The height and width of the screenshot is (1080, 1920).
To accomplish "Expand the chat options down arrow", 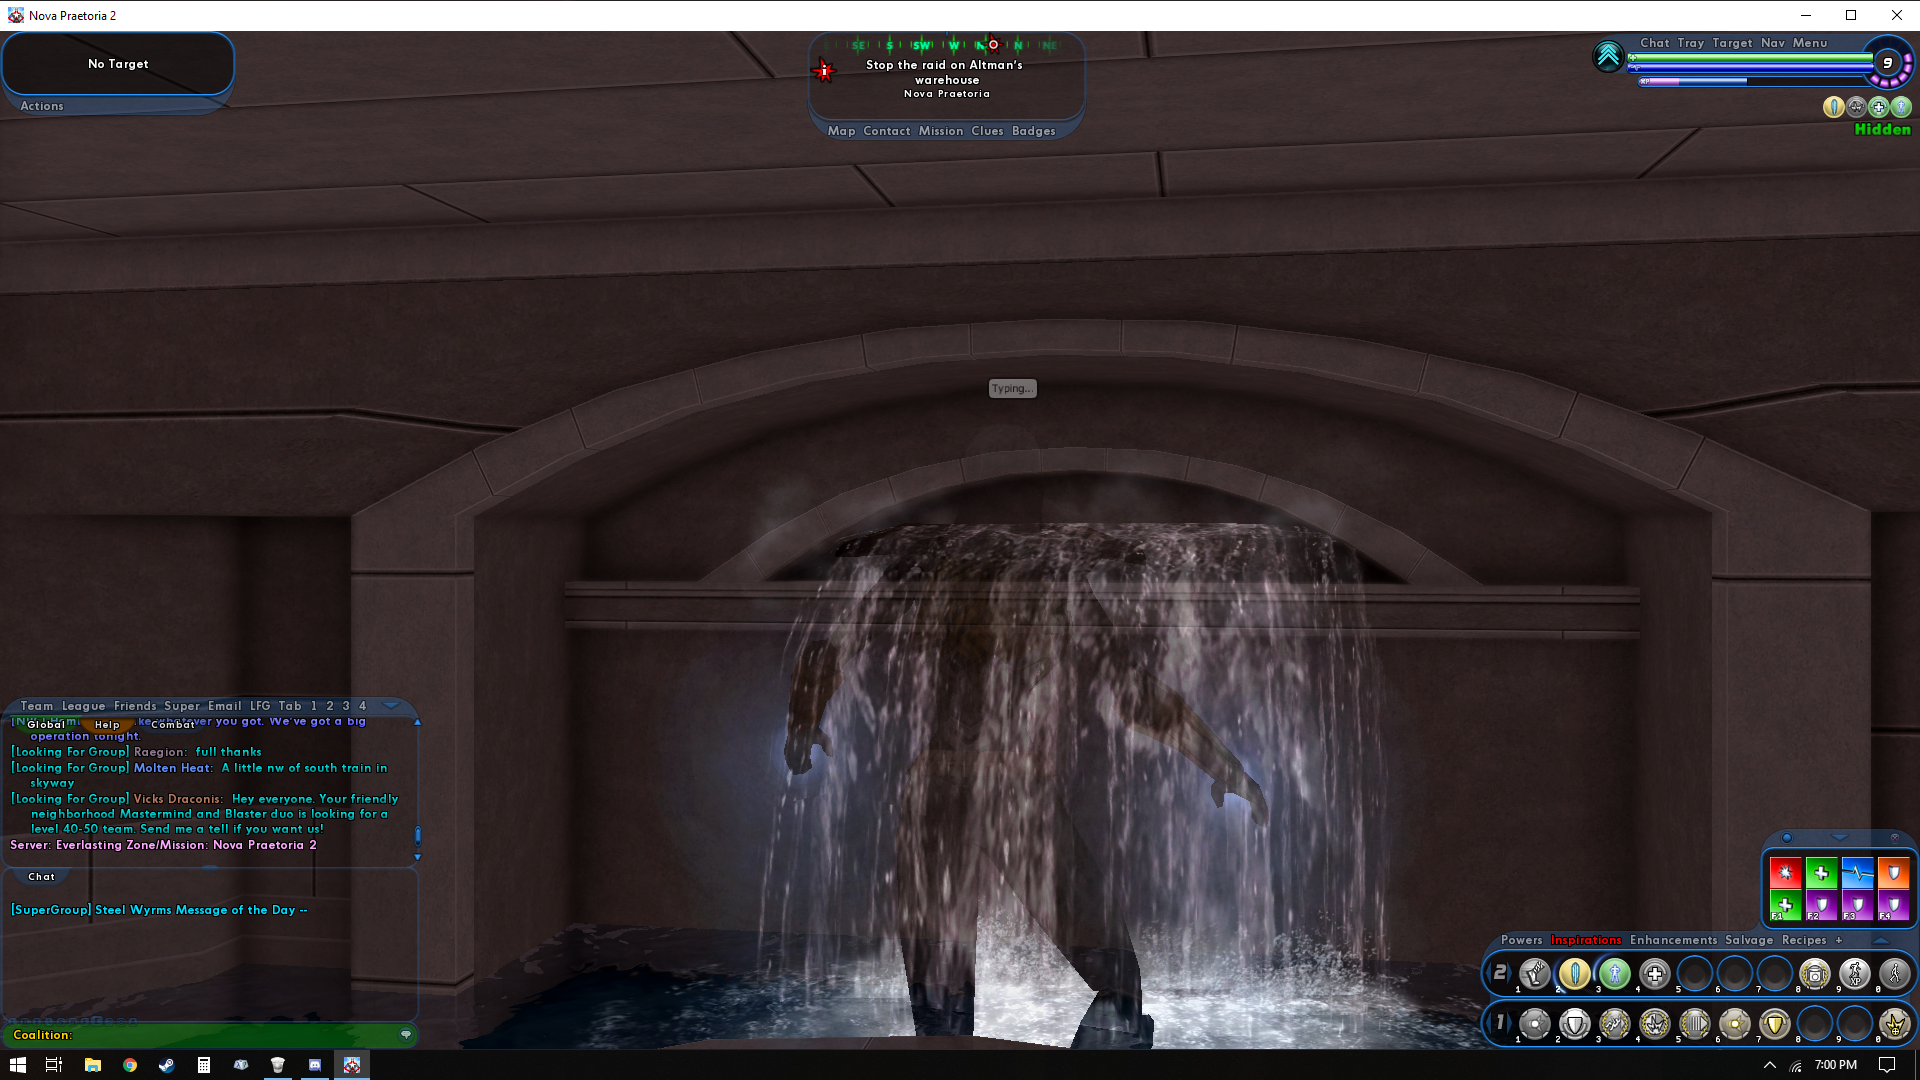I will tap(391, 706).
